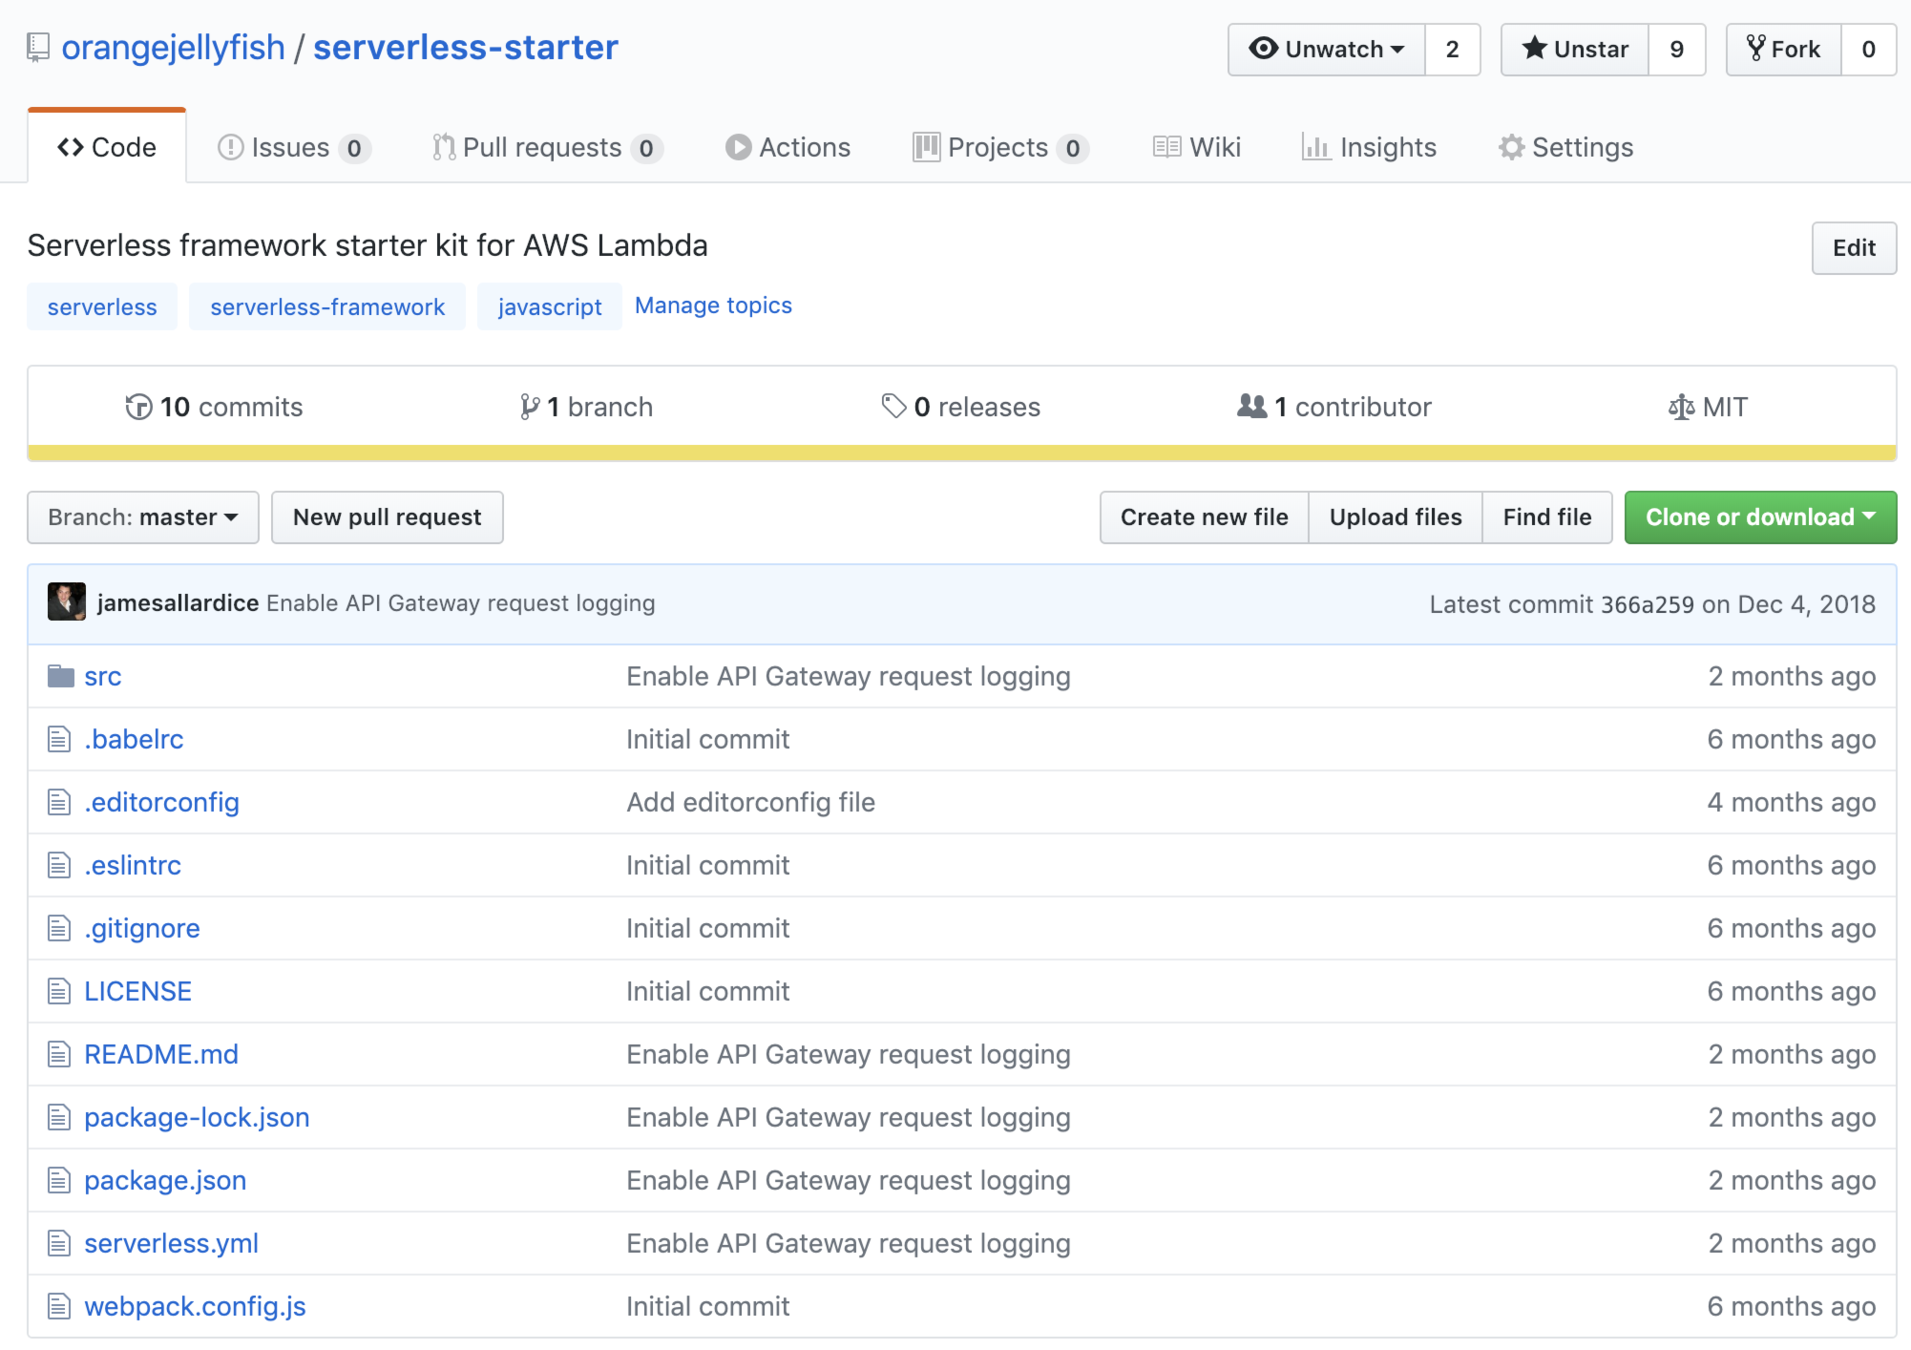View the watchers count of 2
Image resolution: width=1911 pixels, height=1350 pixels.
point(1452,49)
